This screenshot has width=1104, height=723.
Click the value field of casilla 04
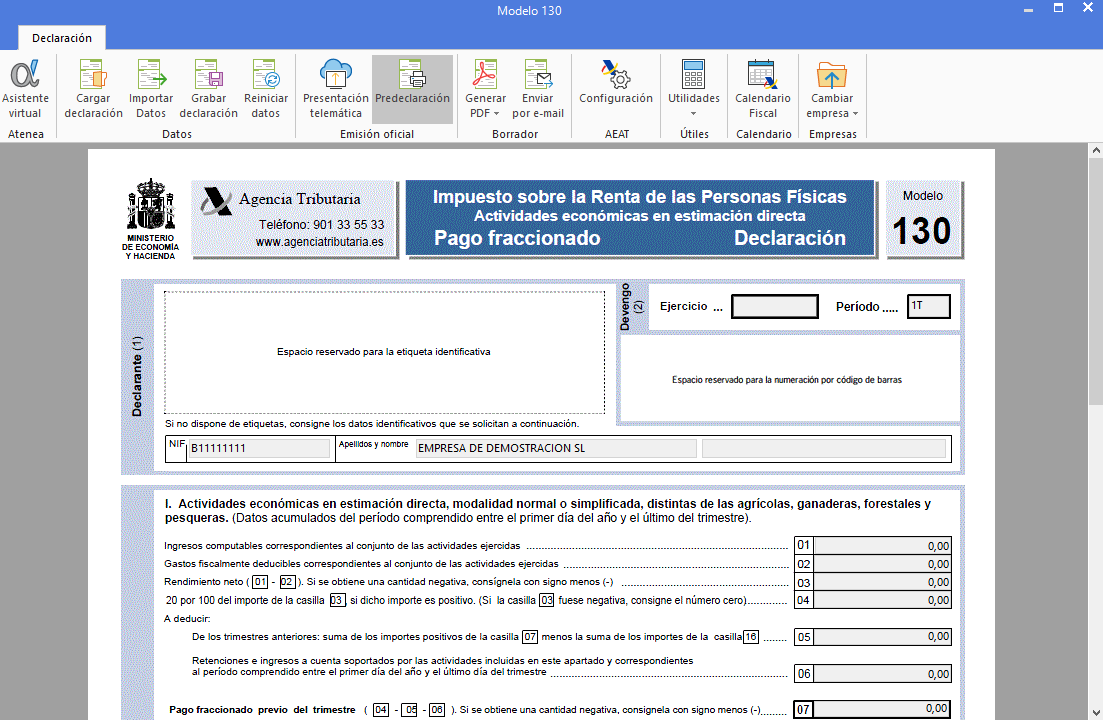[882, 601]
